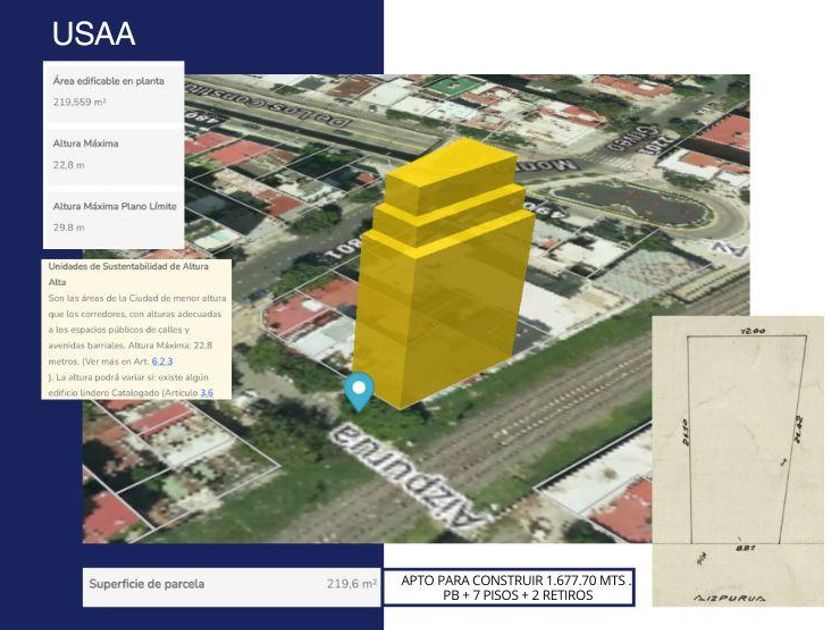Click the 219,6 m² parcel surface value

click(x=351, y=584)
